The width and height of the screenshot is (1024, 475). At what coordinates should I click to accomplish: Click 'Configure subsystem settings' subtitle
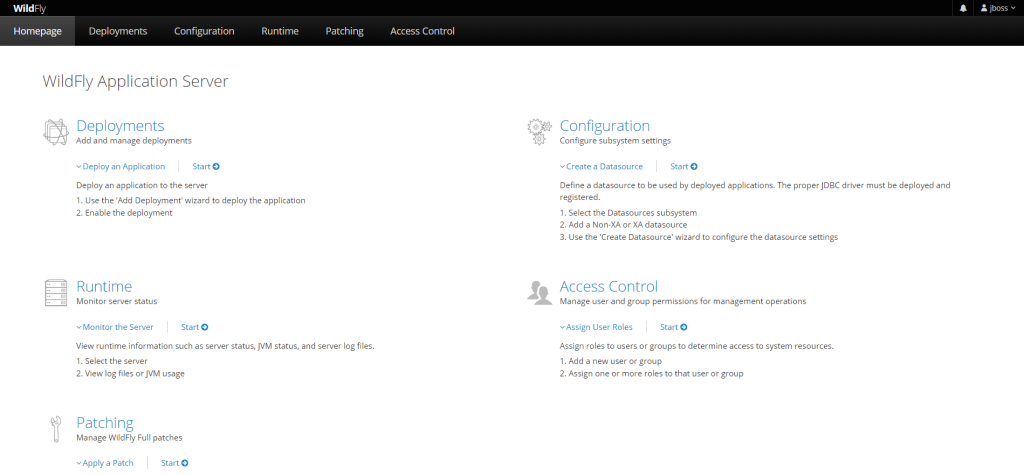pos(615,140)
